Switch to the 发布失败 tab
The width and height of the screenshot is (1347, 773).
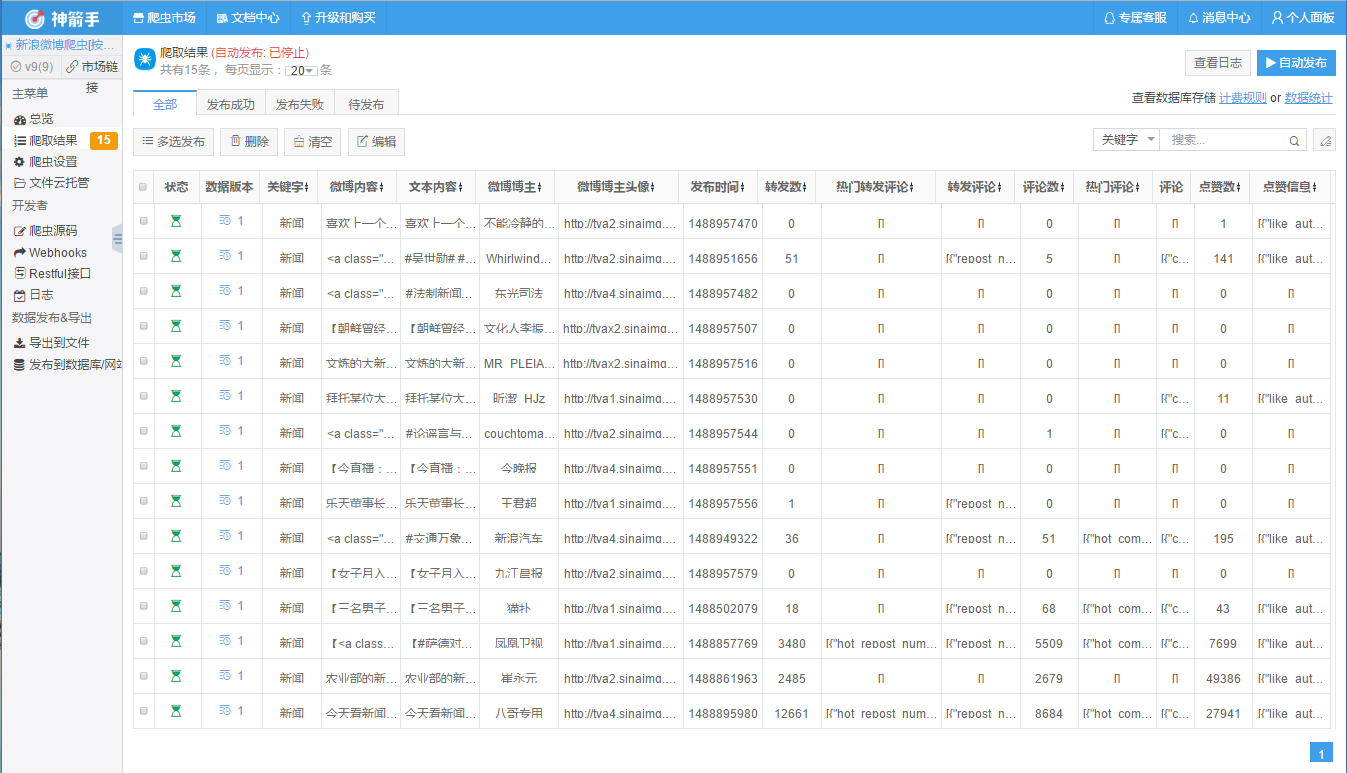tap(299, 104)
